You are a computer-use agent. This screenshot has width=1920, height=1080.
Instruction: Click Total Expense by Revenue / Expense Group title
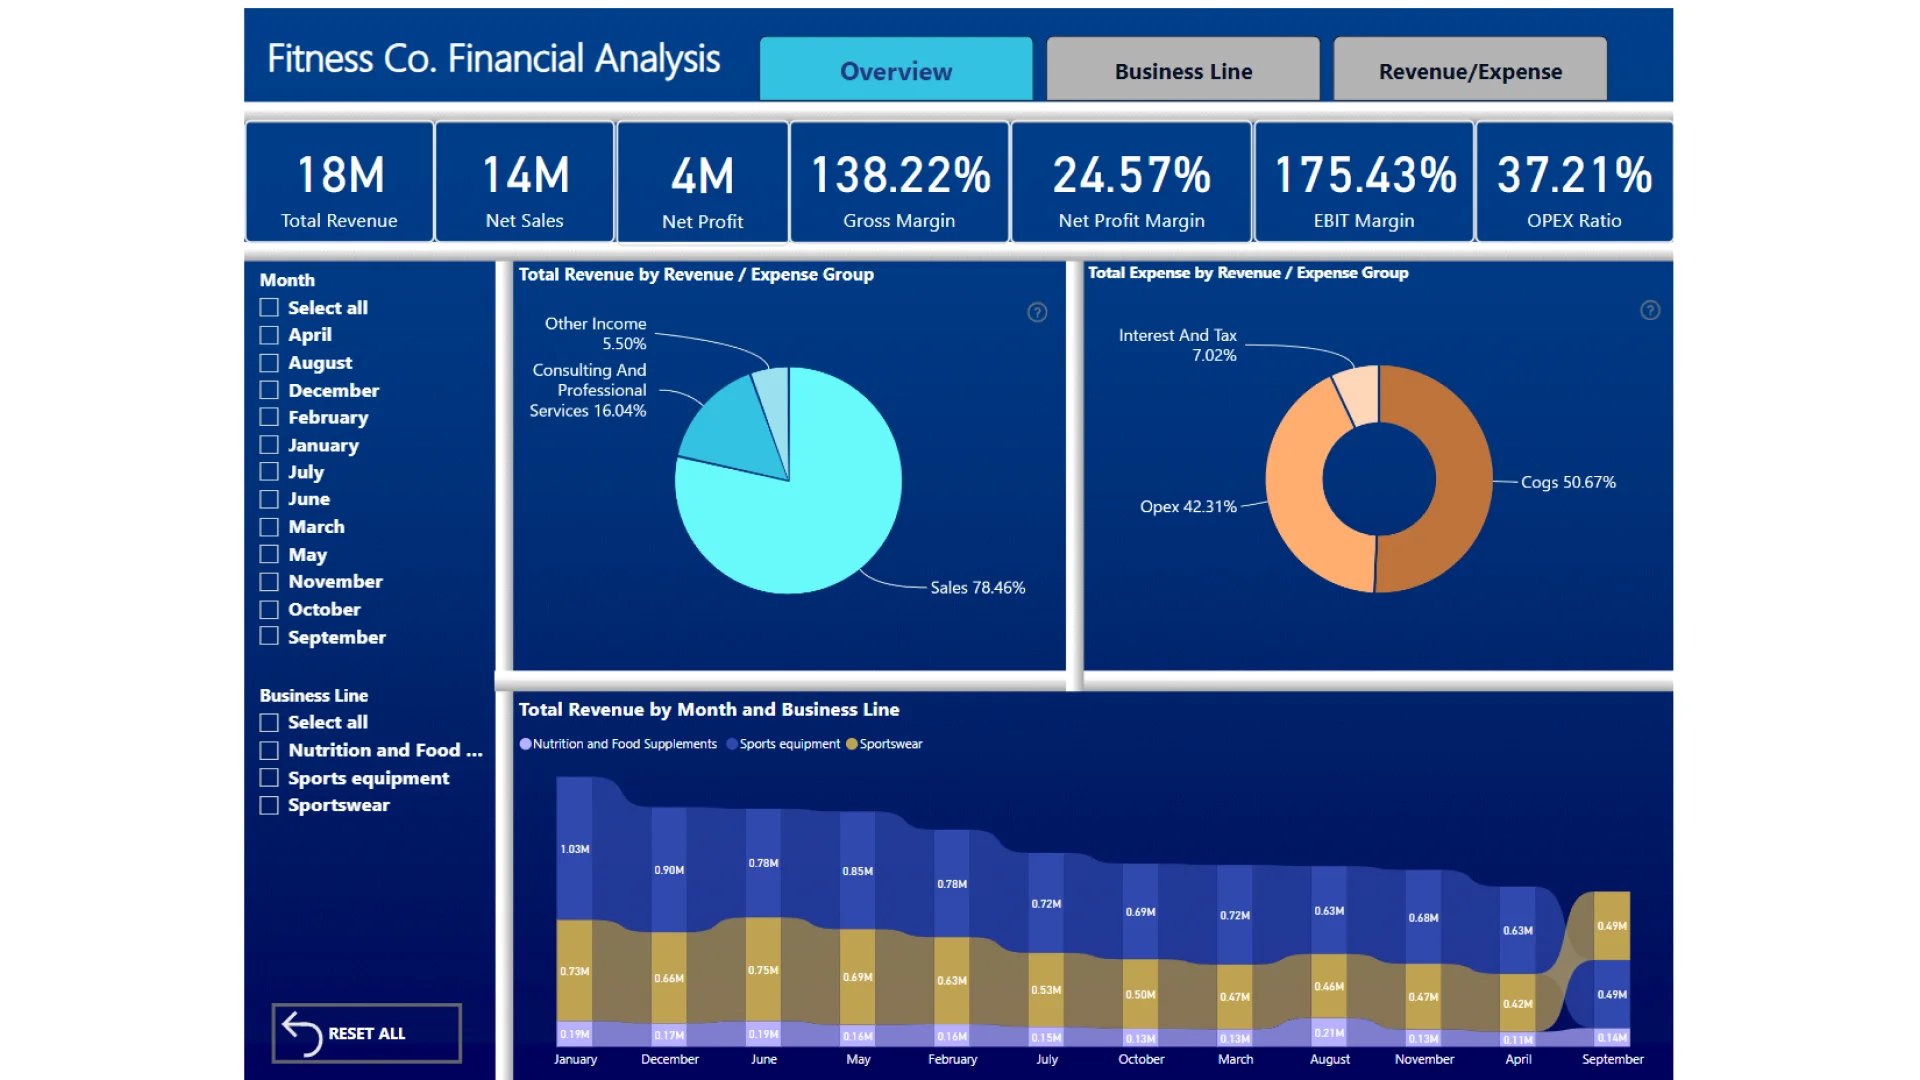coord(1248,272)
